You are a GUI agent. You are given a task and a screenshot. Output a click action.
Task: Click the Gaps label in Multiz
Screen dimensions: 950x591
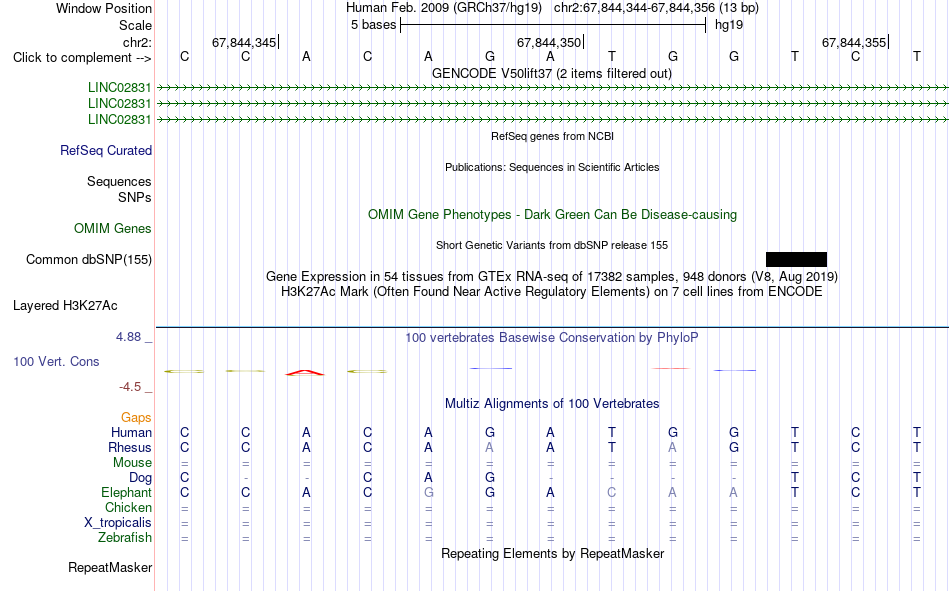point(136,418)
